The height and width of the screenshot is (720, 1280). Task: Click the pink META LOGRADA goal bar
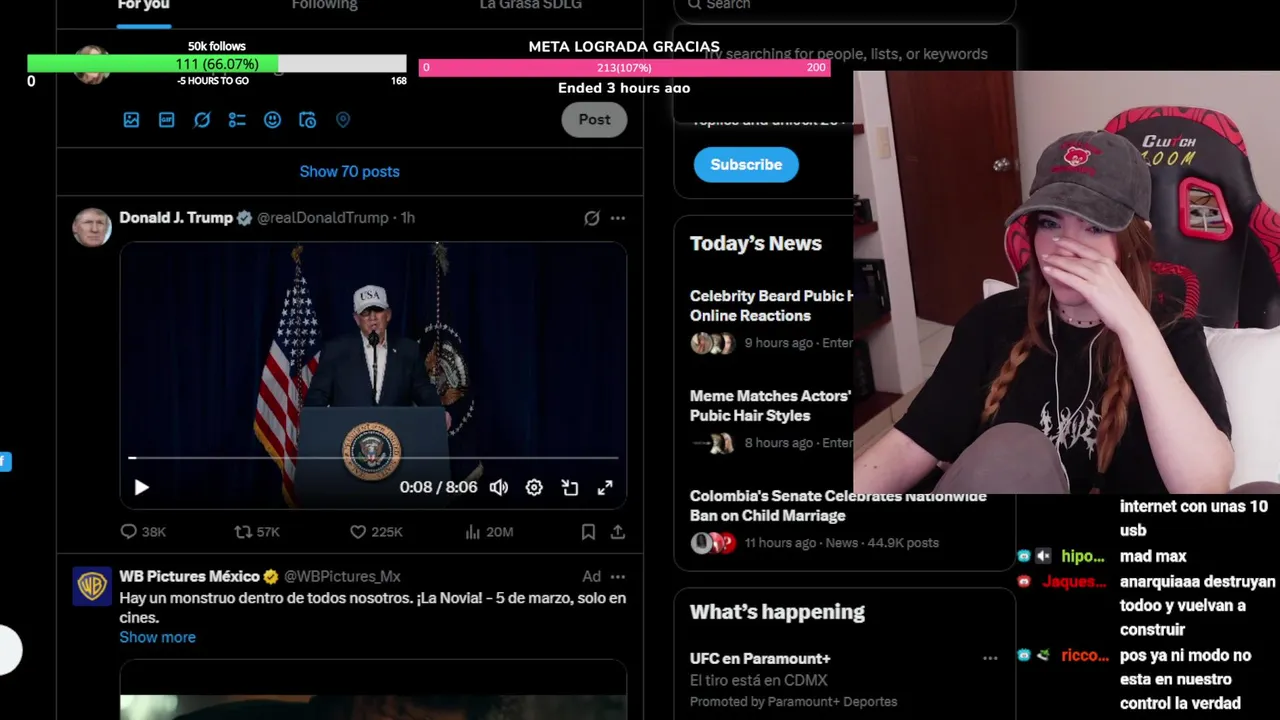[x=624, y=67]
